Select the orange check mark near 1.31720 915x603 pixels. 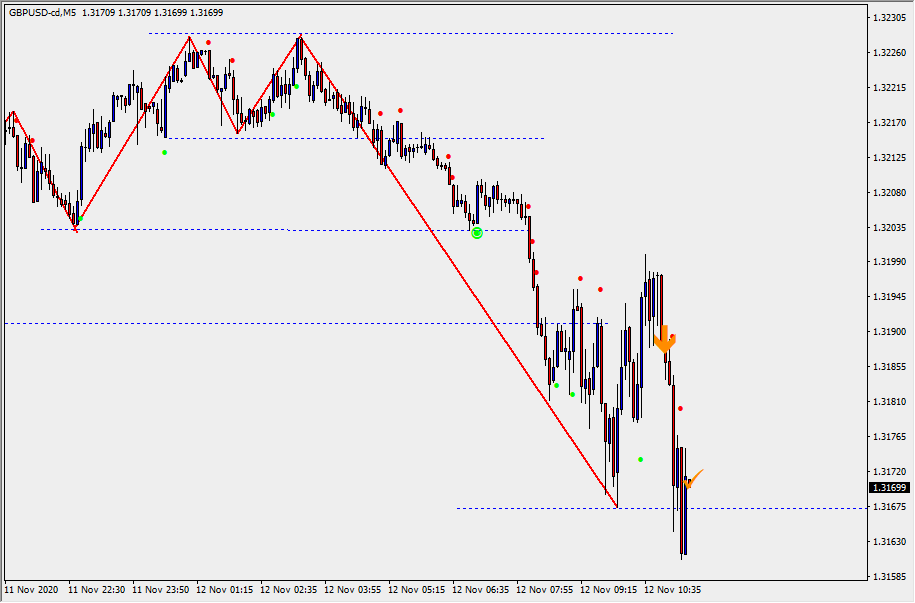(693, 478)
